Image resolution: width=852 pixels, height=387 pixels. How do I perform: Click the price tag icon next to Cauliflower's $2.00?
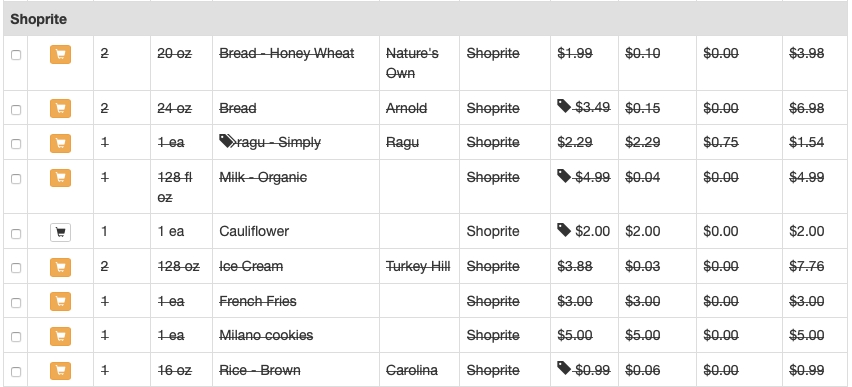point(564,230)
